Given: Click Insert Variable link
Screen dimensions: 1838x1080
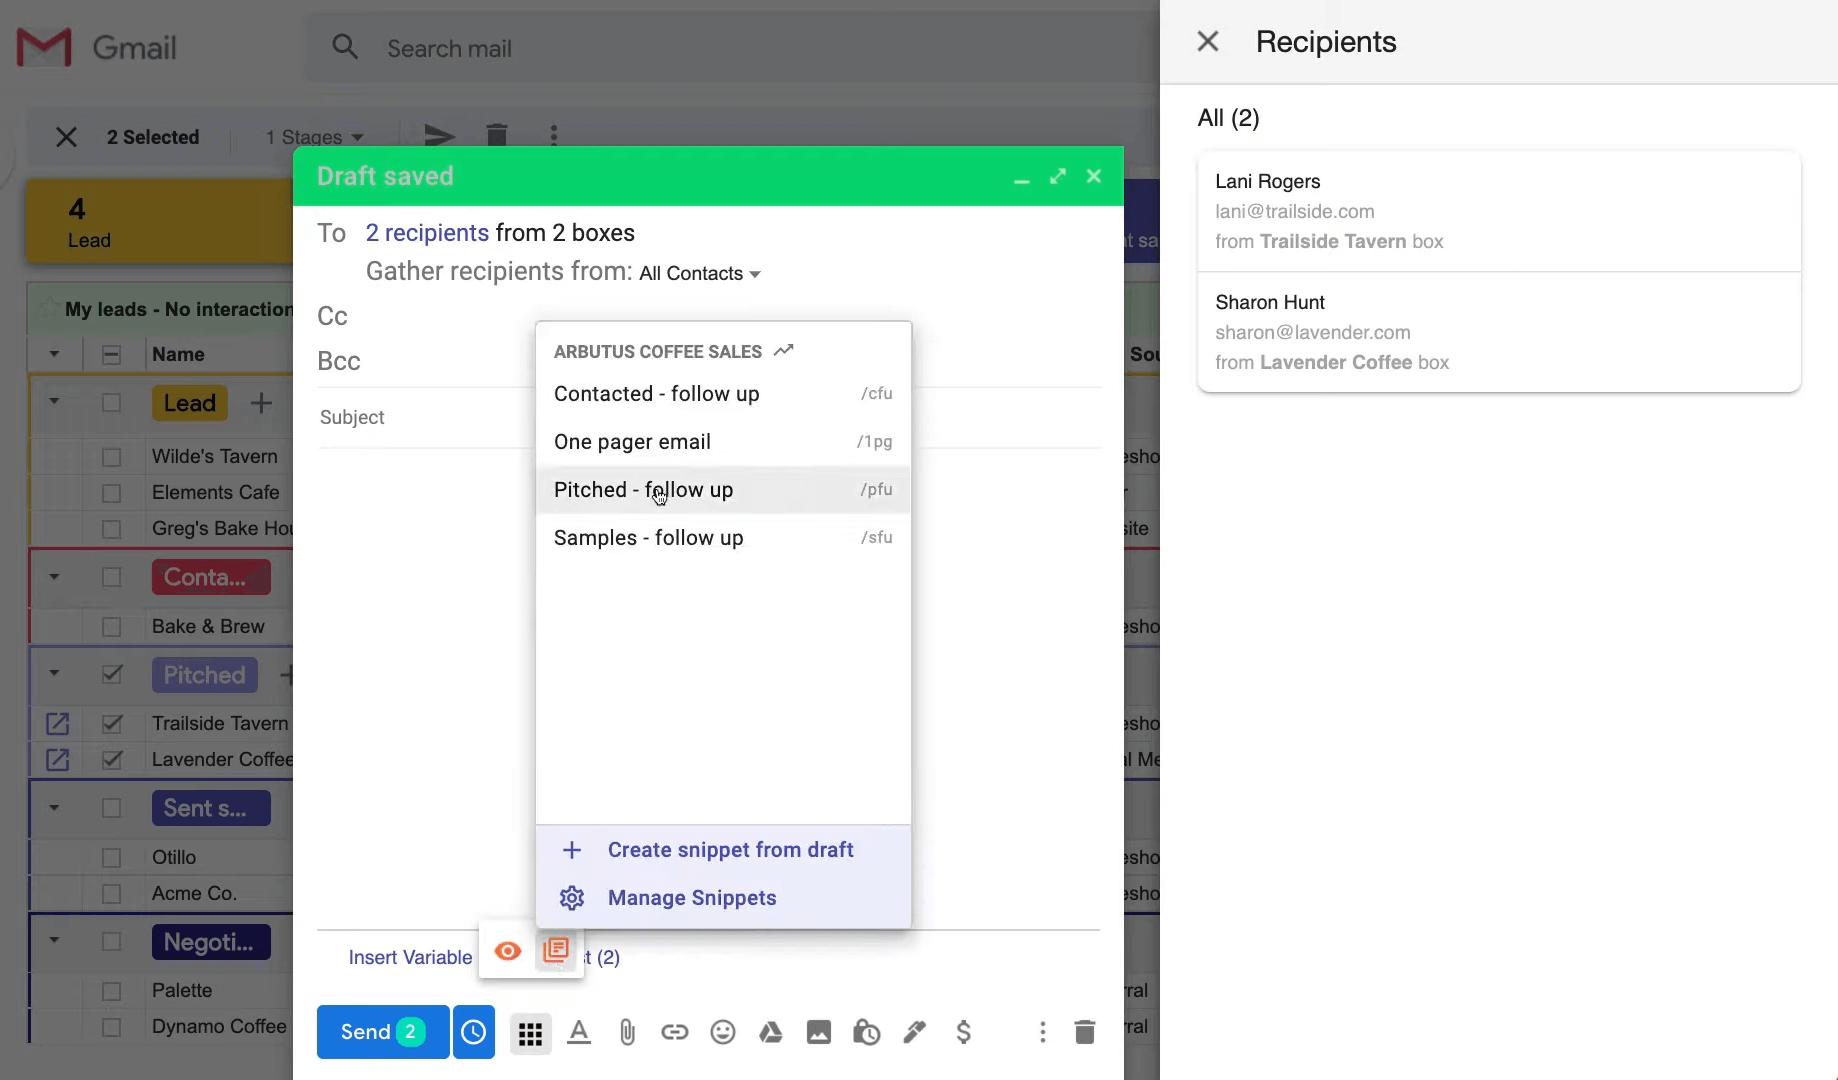Looking at the screenshot, I should tap(410, 958).
